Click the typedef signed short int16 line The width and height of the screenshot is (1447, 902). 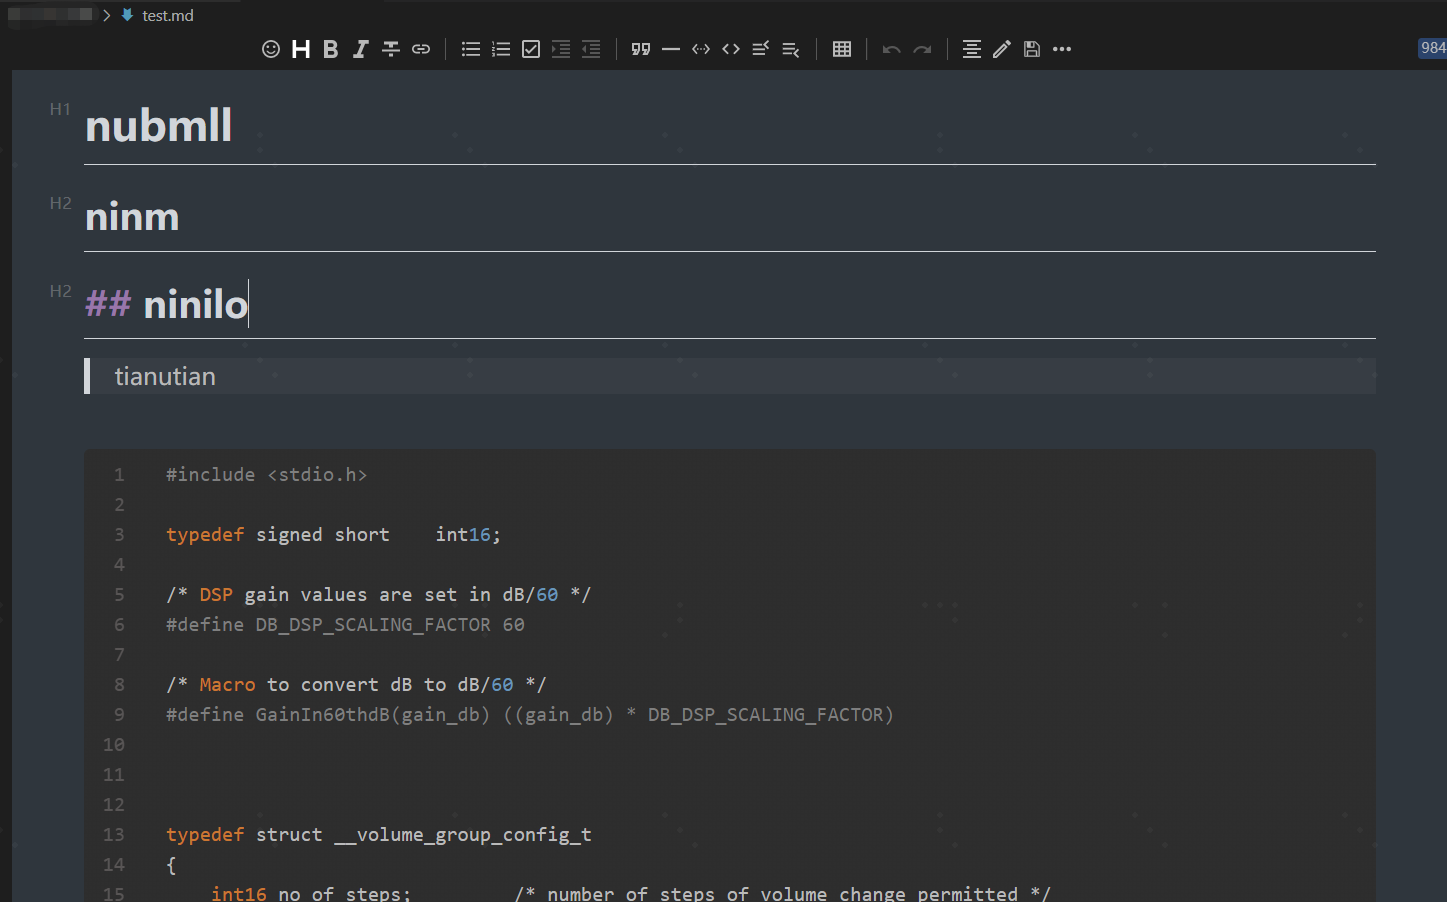pos(333,534)
